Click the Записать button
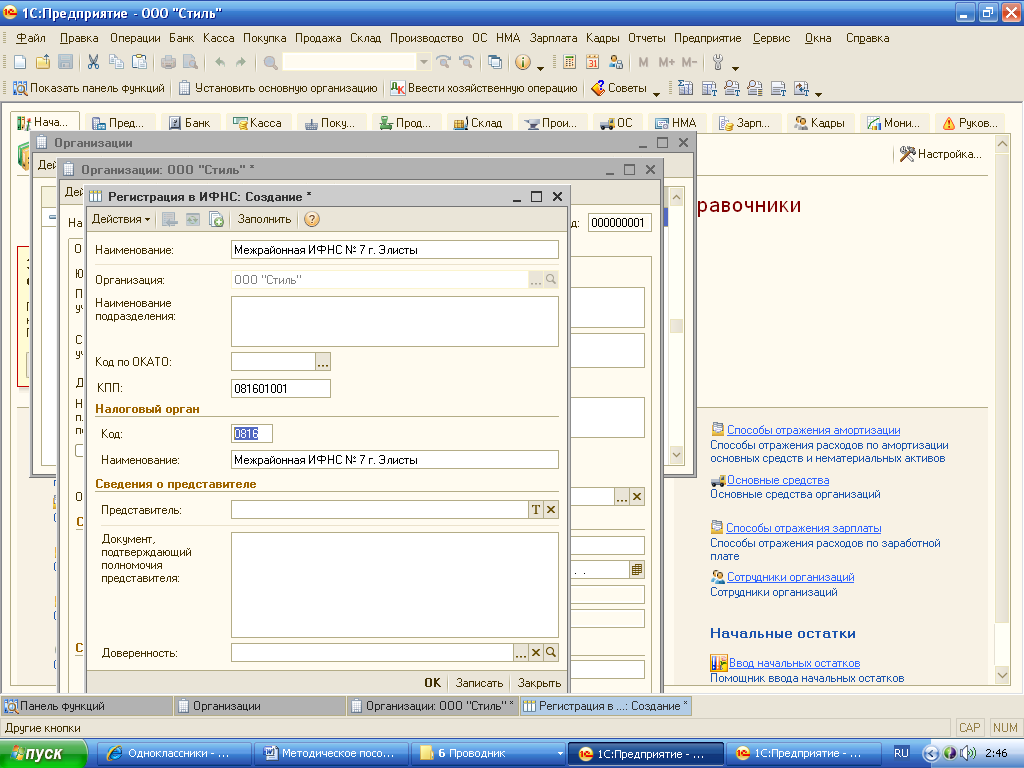The image size is (1024, 768). coord(479,682)
